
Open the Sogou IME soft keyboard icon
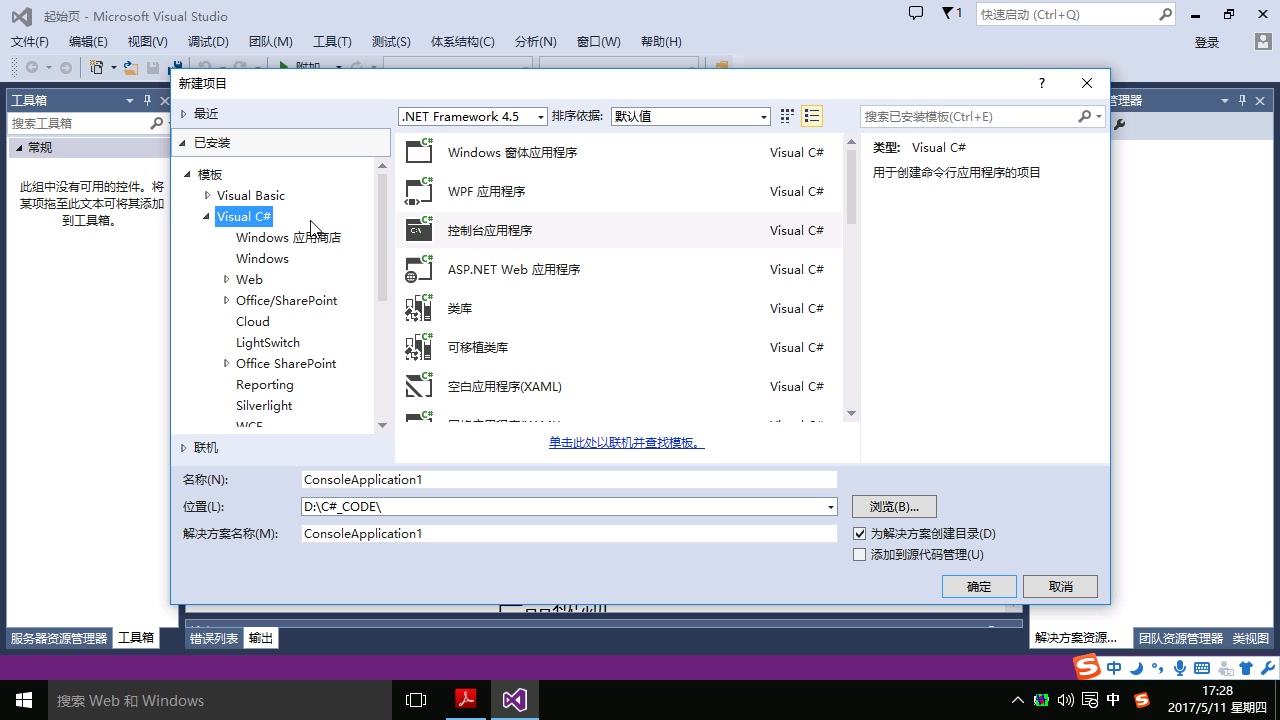[1201, 668]
